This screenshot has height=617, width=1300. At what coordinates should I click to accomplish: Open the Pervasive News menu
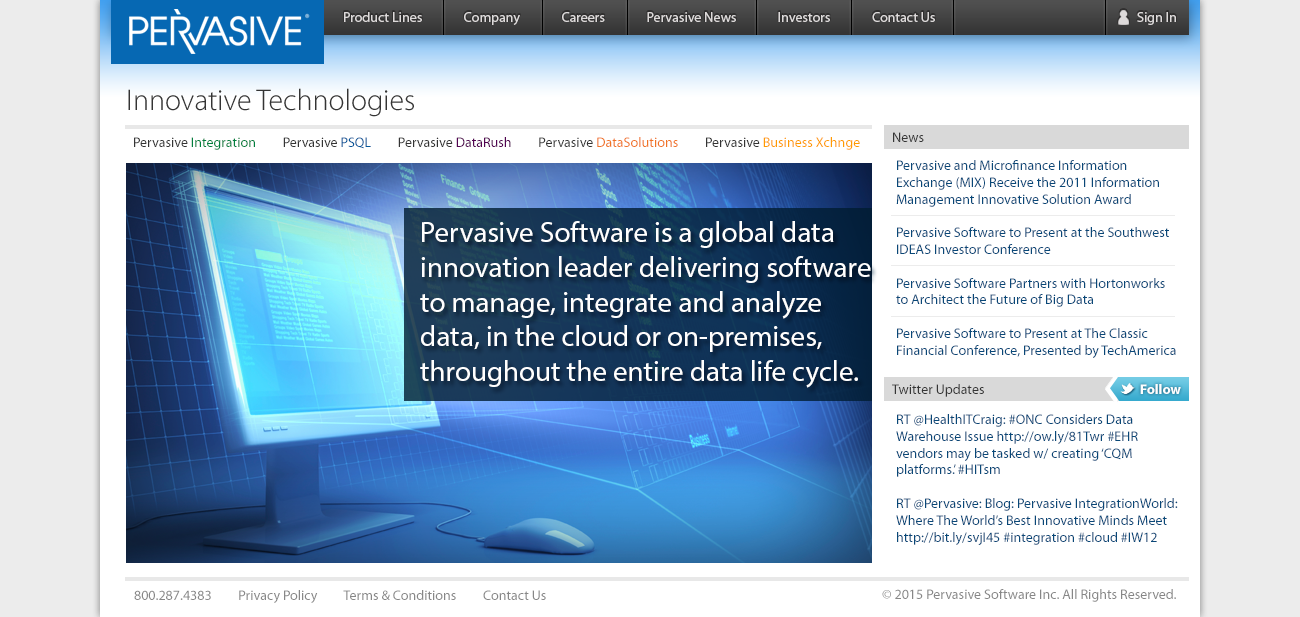(x=691, y=17)
